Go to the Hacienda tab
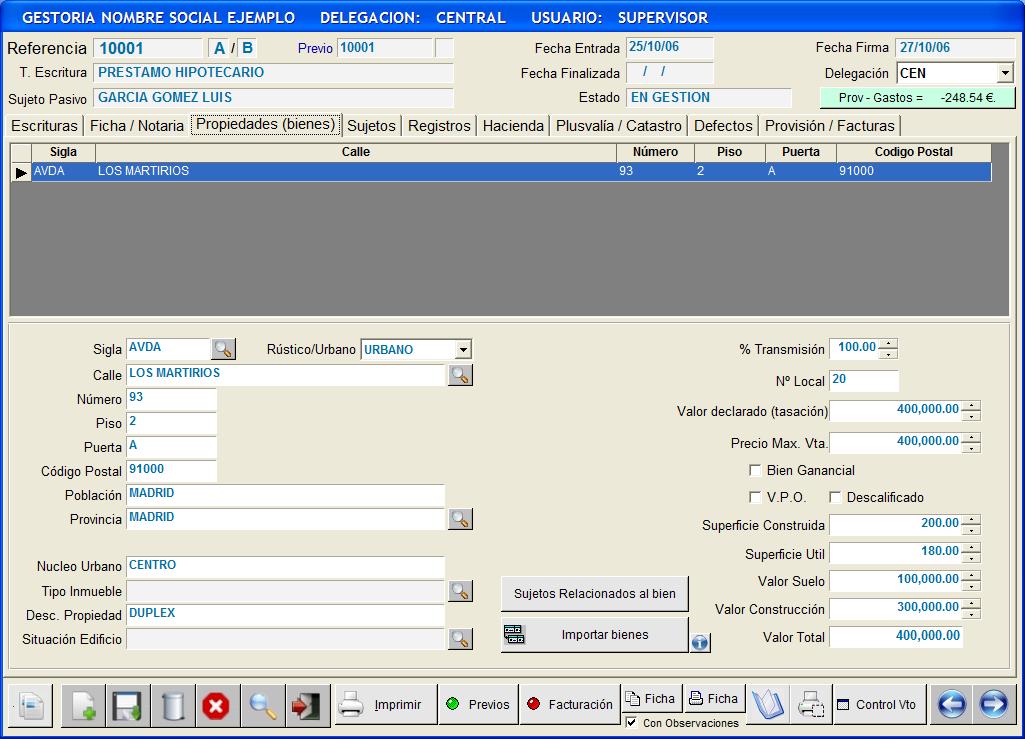The height and width of the screenshot is (739, 1025). pos(513,126)
